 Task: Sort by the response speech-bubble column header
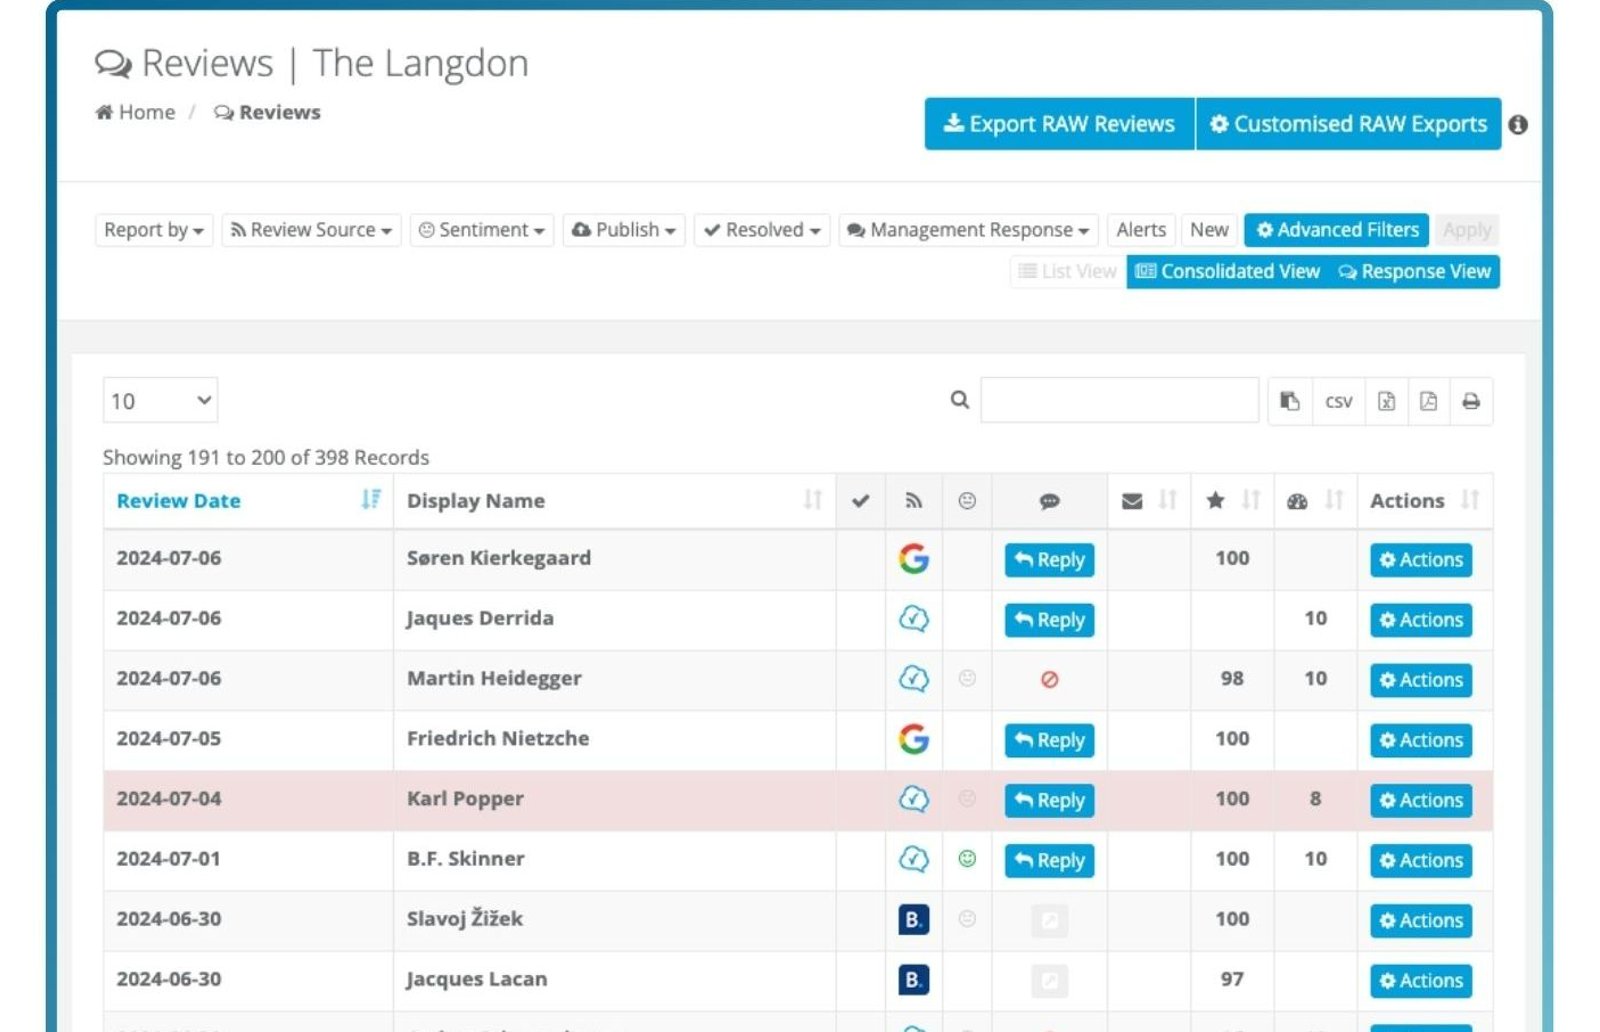coord(1049,501)
